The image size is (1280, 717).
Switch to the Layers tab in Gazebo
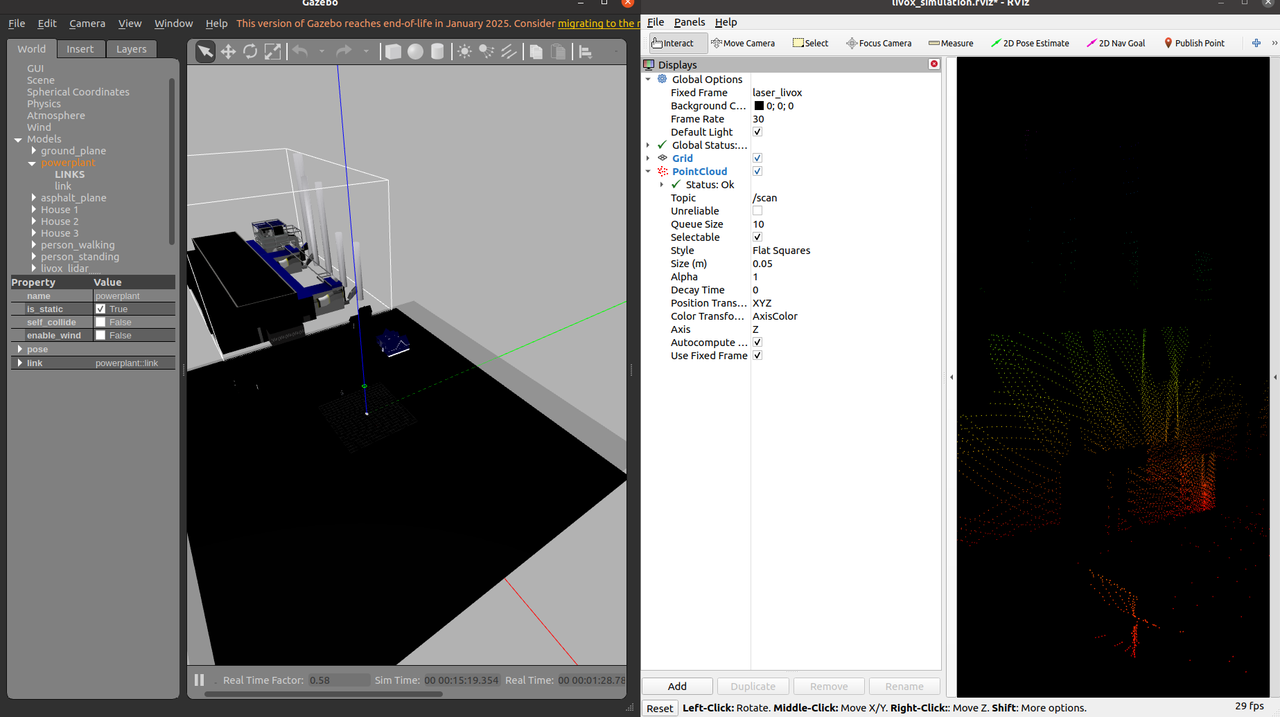tap(131, 49)
